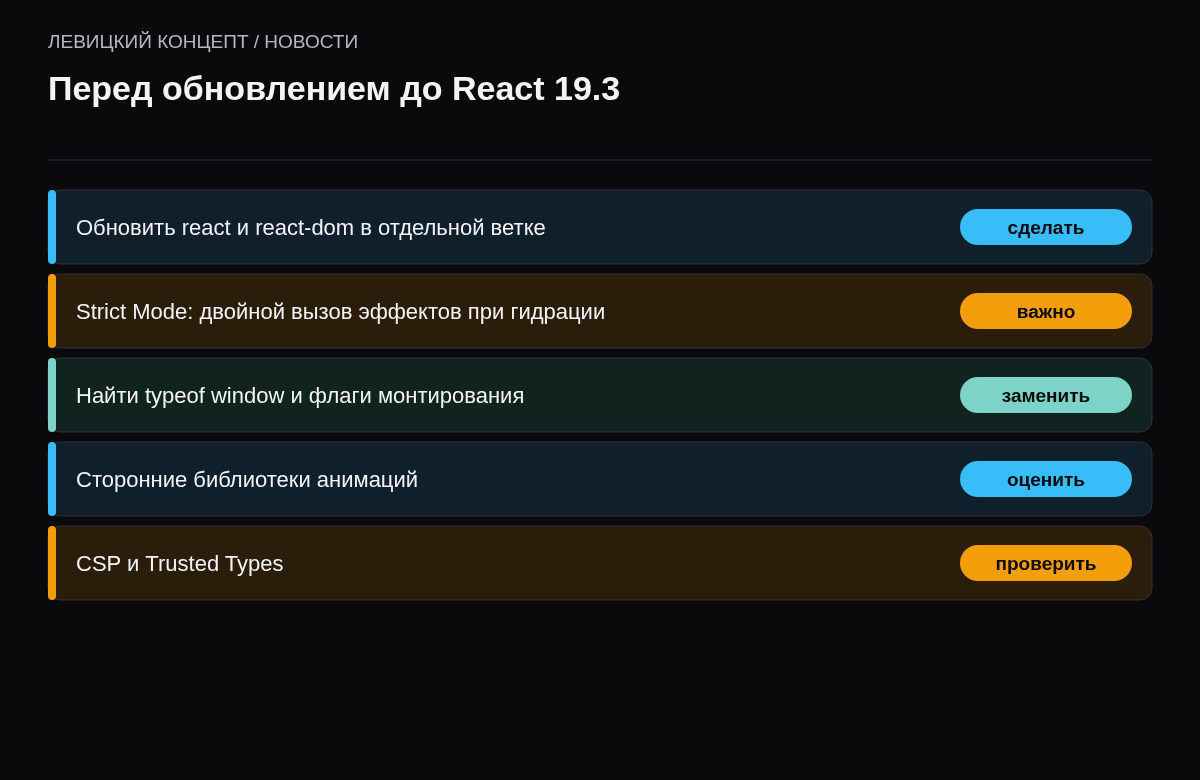
Task: Click the «заменить» badge
Action: 1046,395
